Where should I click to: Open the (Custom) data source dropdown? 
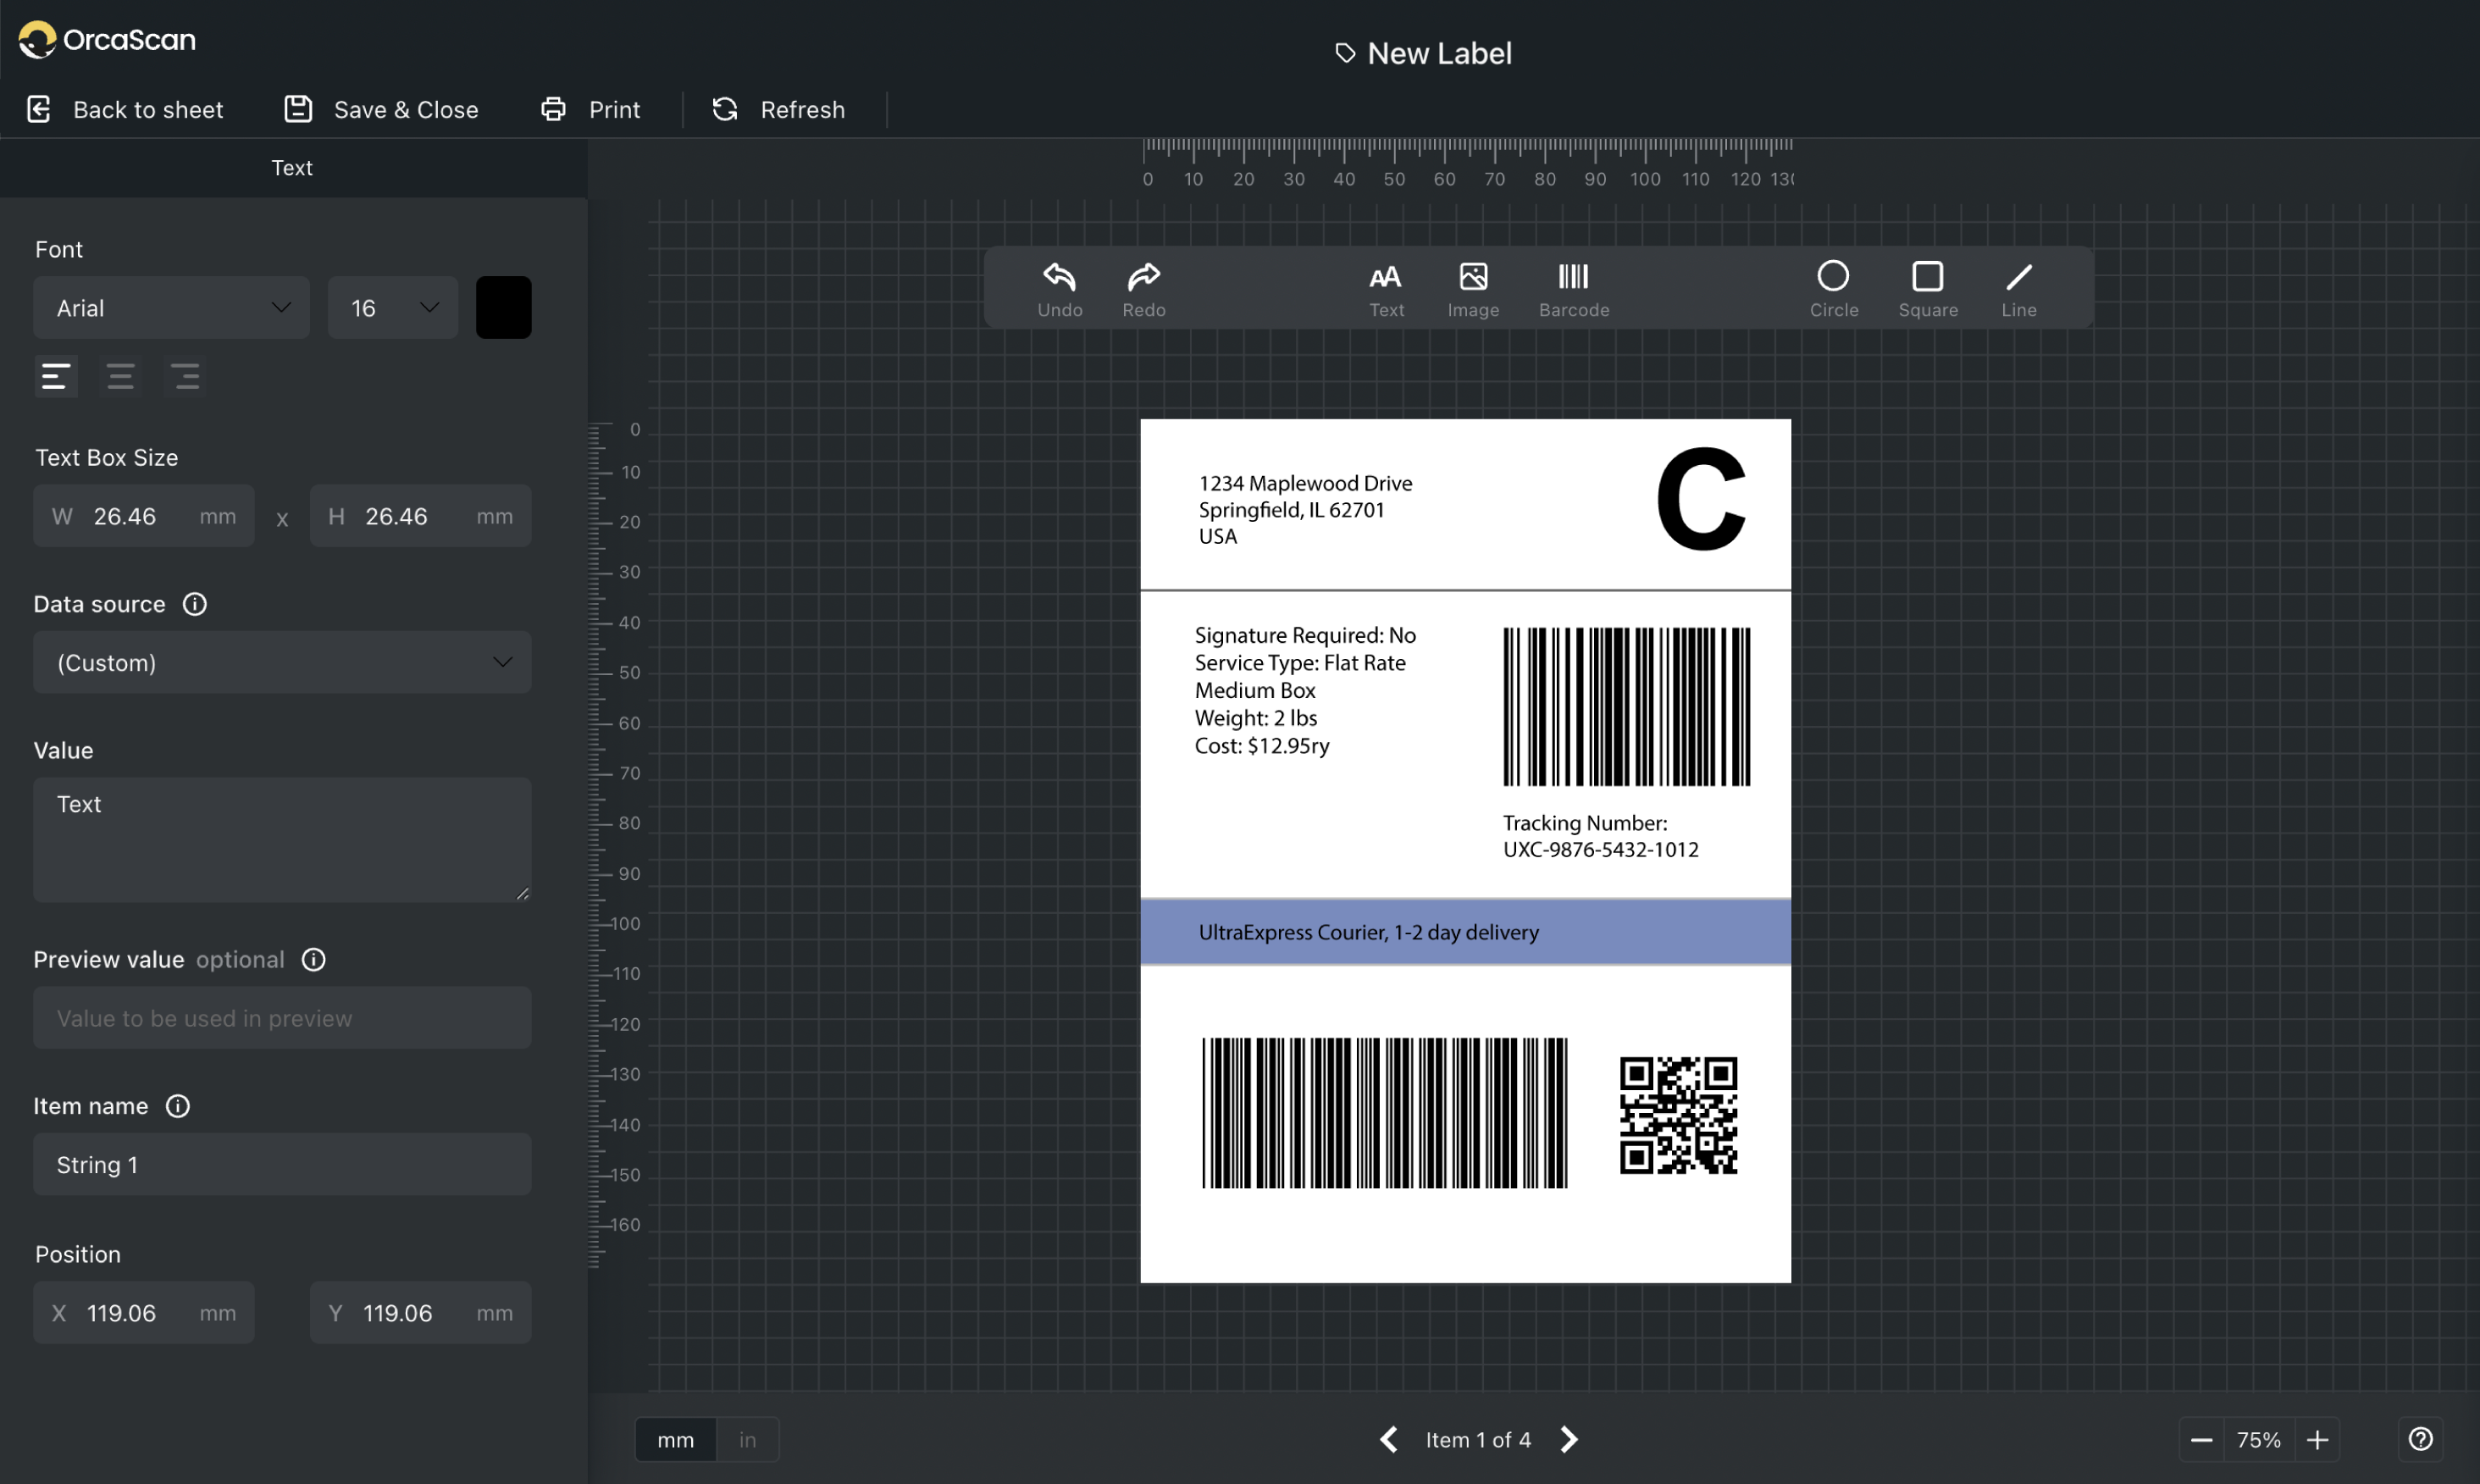coord(282,662)
